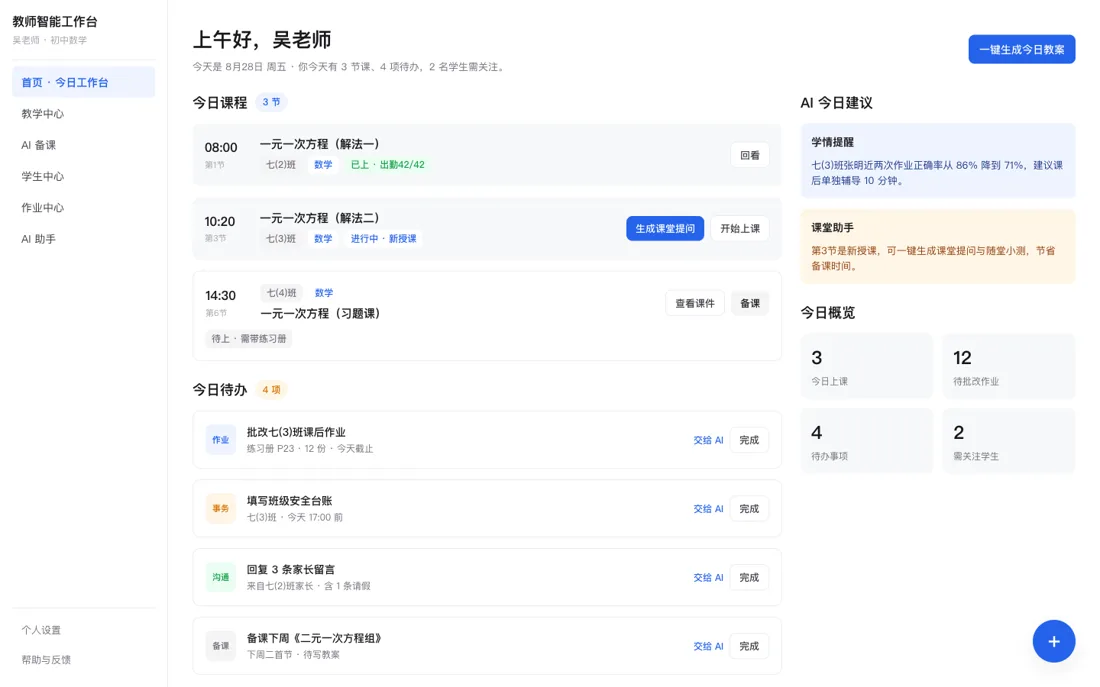The height and width of the screenshot is (687, 1100).
Task: Click 一键生成今日教案 button
Action: pos(1021,50)
